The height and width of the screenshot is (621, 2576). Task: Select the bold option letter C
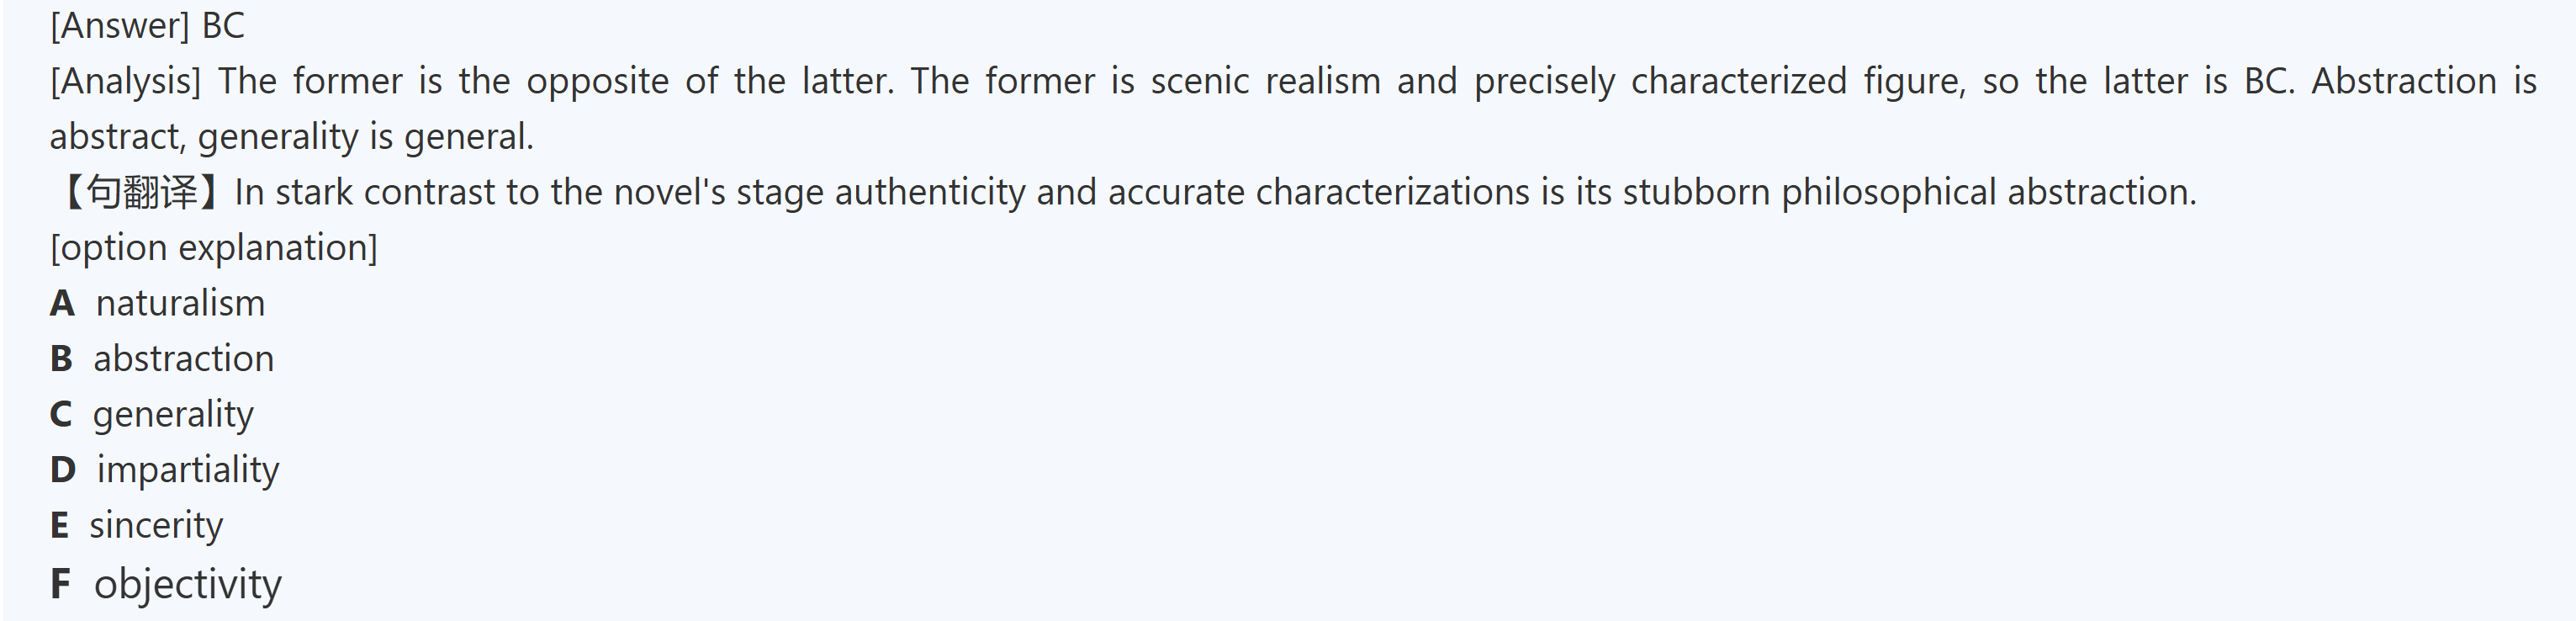pos(61,415)
